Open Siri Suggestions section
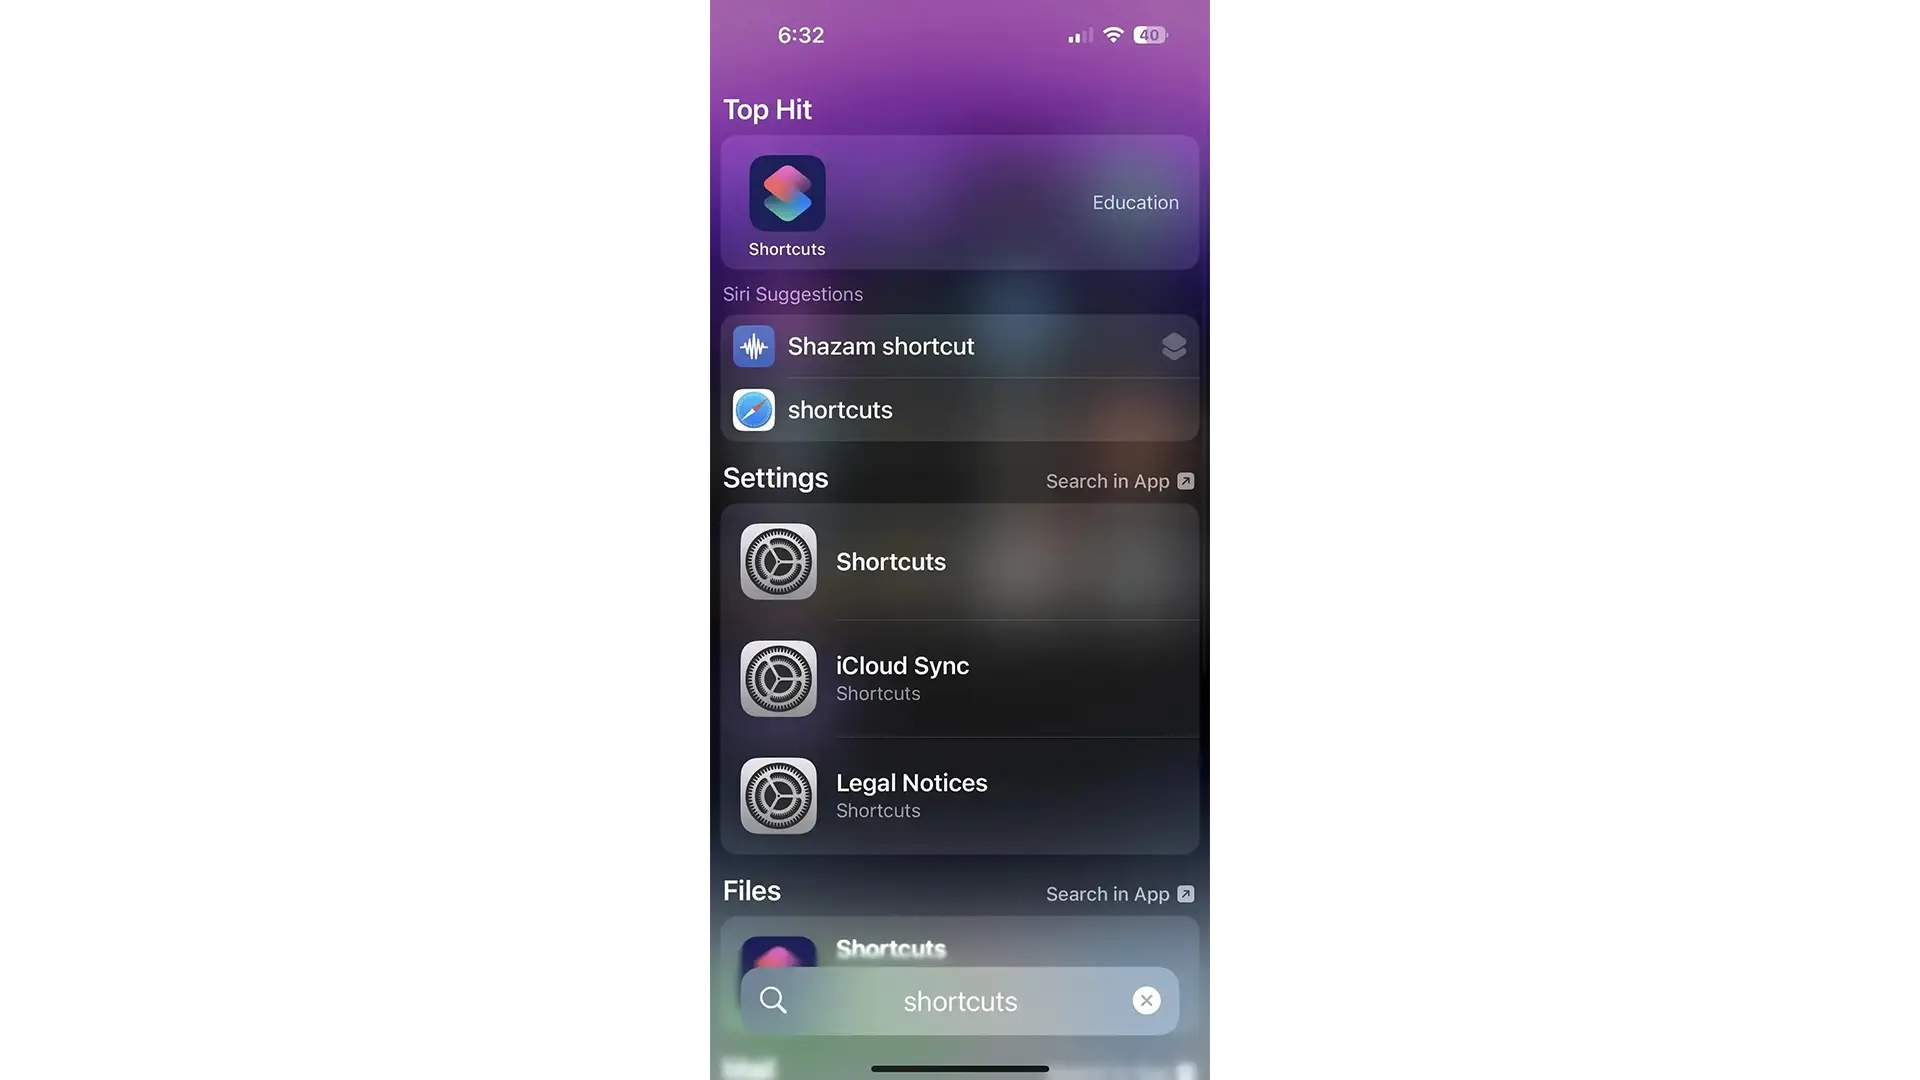 click(x=793, y=294)
